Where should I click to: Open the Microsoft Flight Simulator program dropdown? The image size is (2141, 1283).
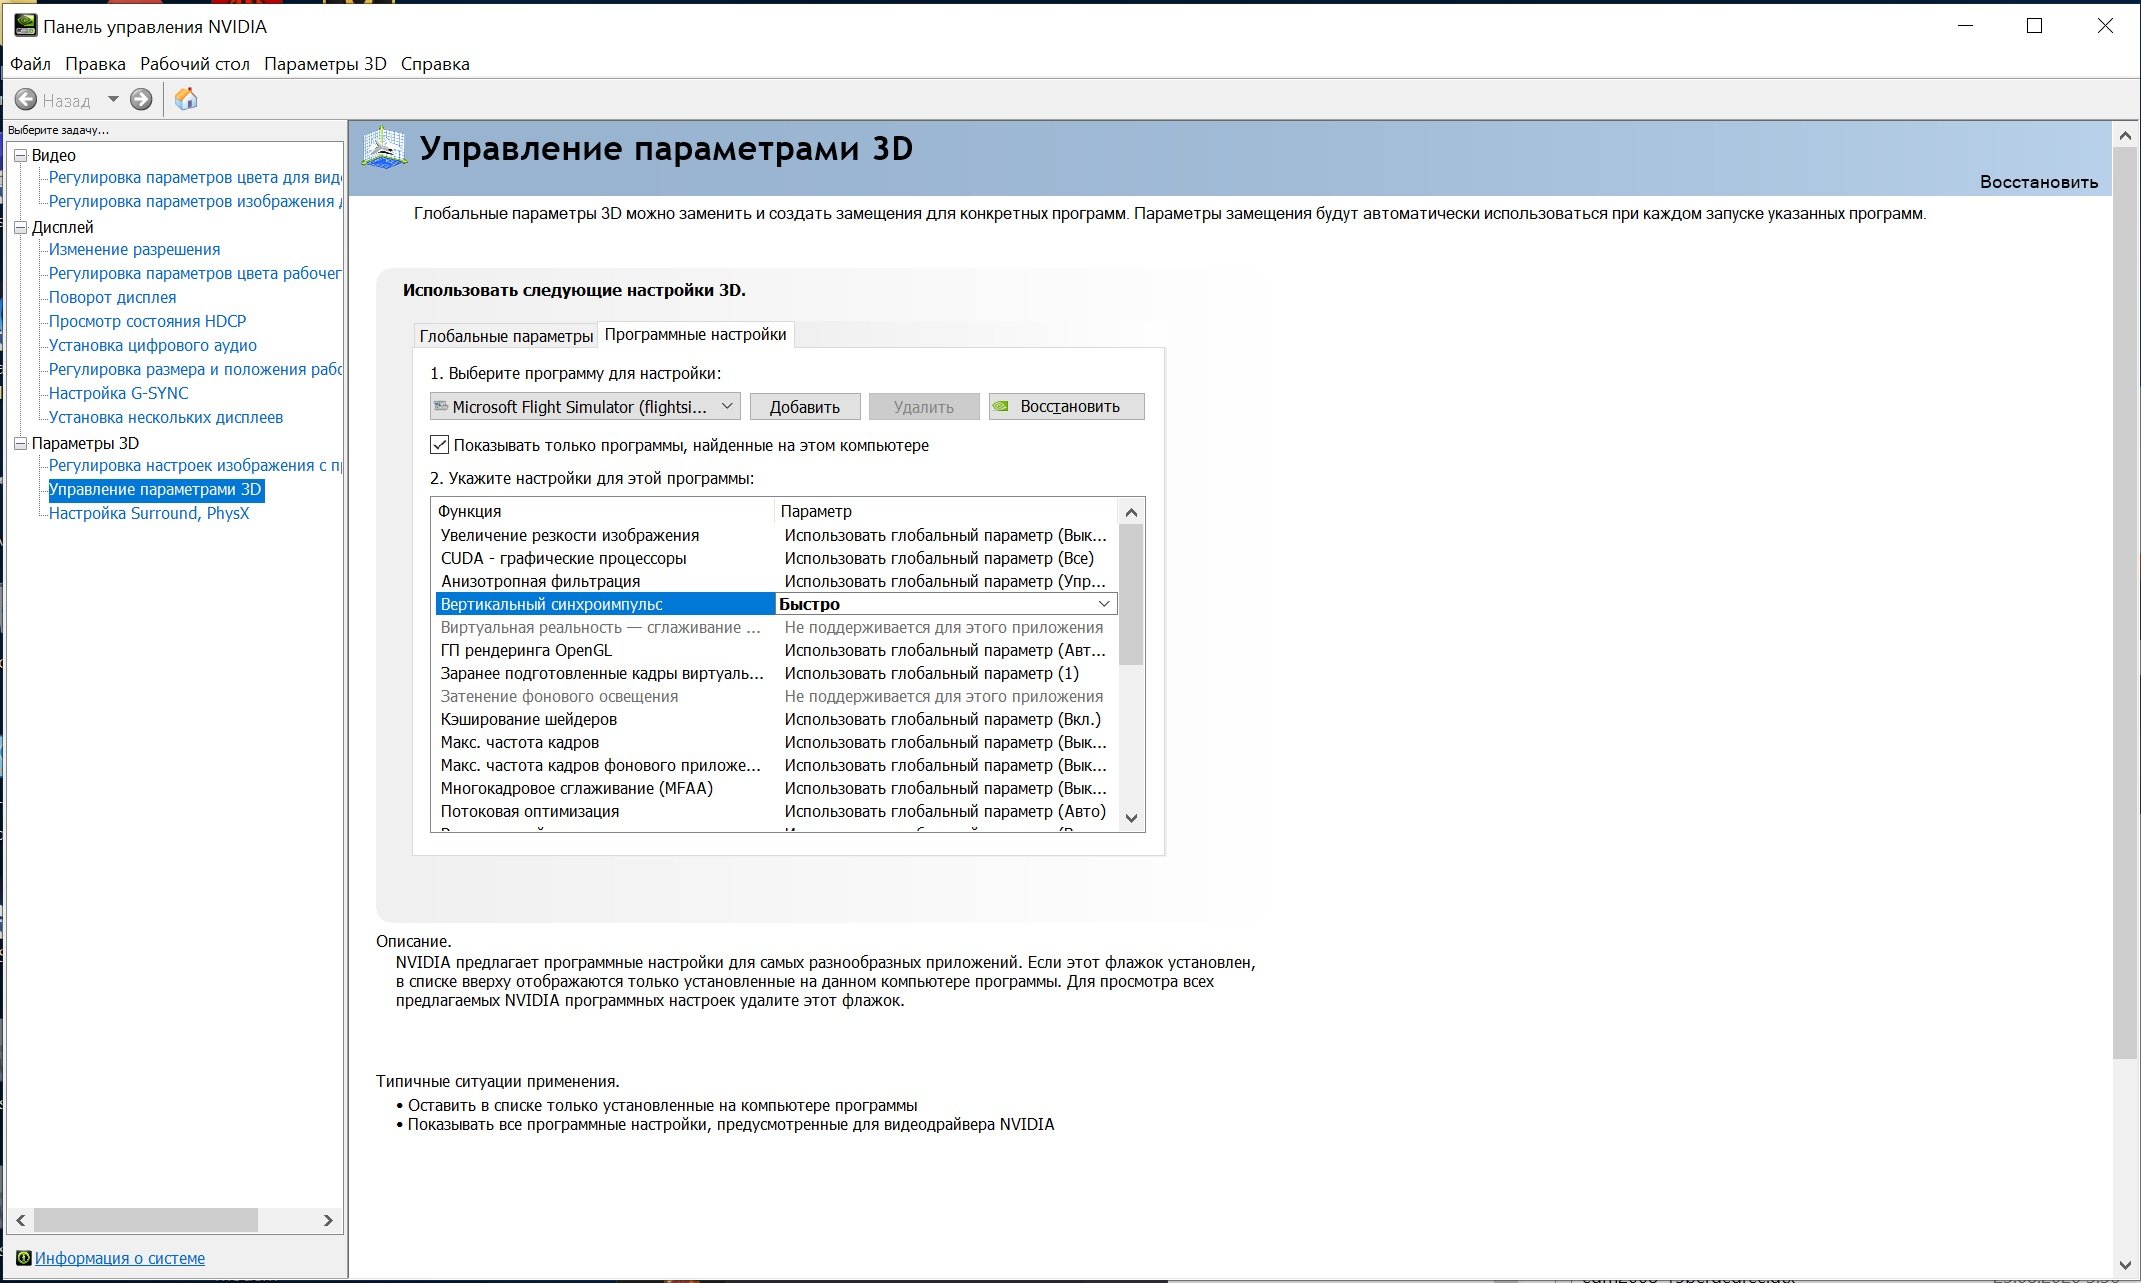click(x=585, y=406)
